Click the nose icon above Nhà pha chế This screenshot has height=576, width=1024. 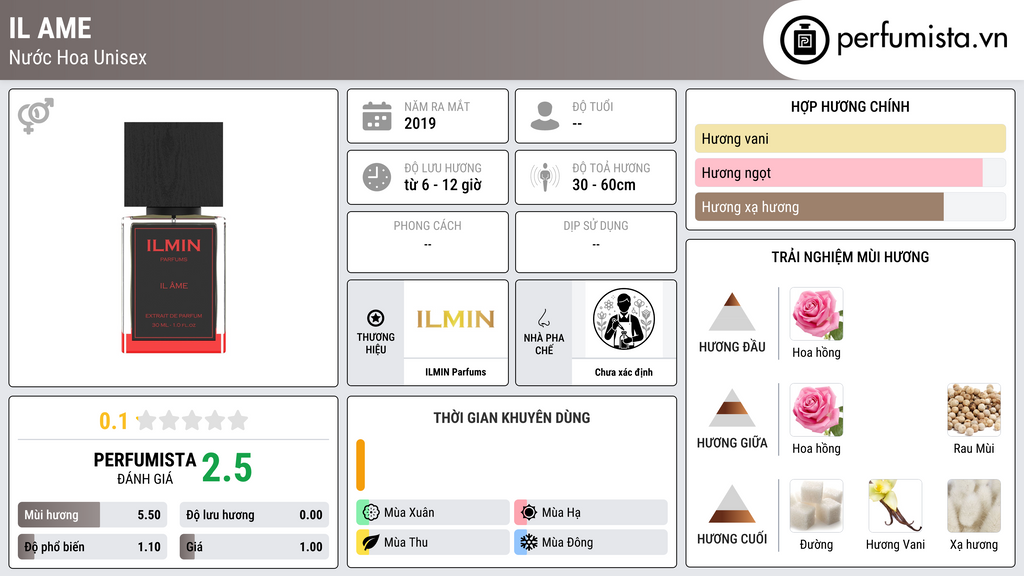543,318
